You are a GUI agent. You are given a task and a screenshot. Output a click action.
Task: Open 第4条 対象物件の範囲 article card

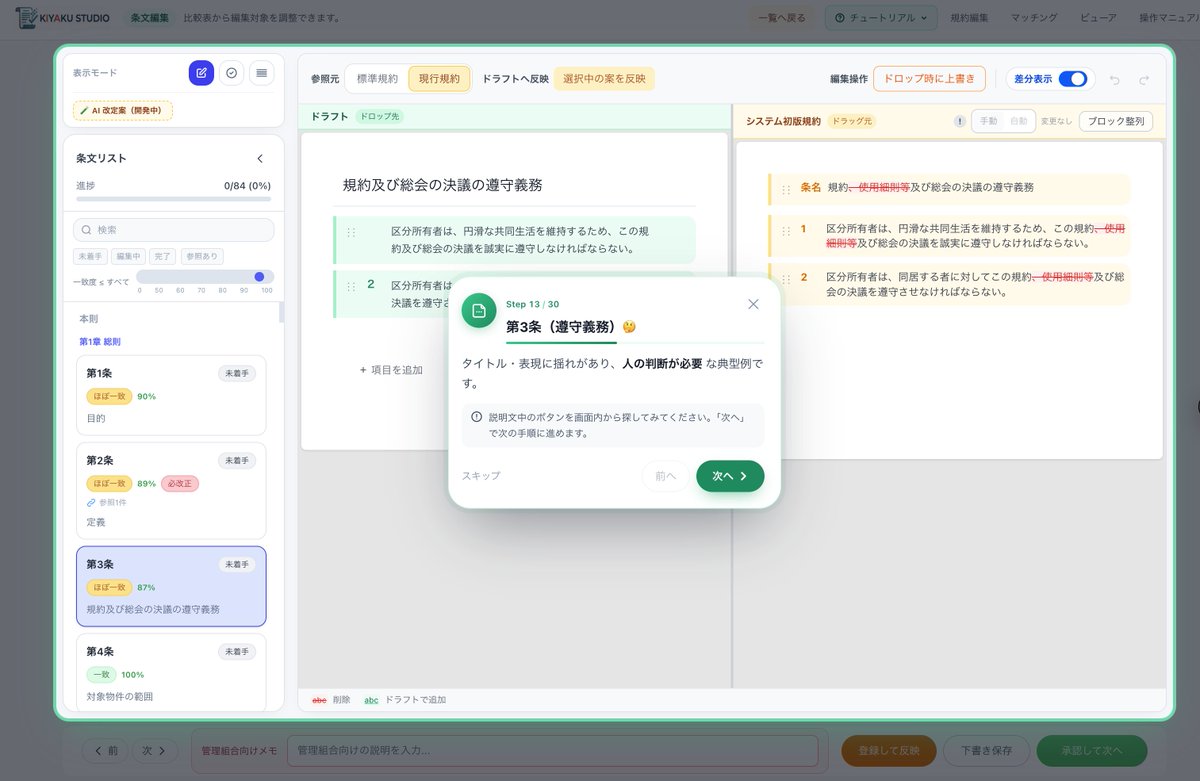(x=171, y=672)
